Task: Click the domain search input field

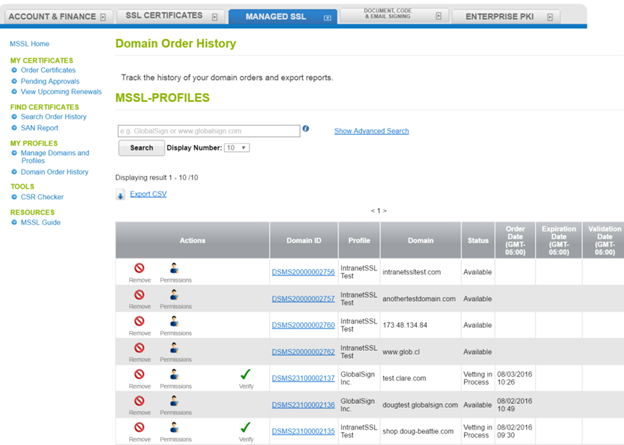Action: click(208, 131)
